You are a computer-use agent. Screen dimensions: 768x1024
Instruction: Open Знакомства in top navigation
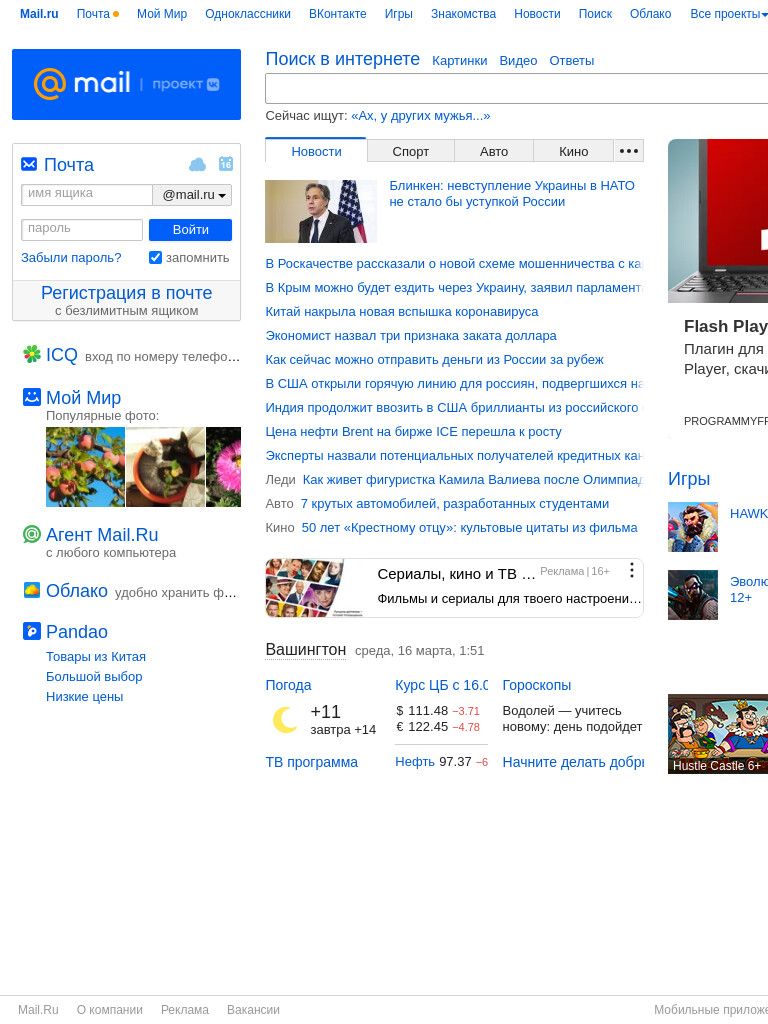click(463, 14)
